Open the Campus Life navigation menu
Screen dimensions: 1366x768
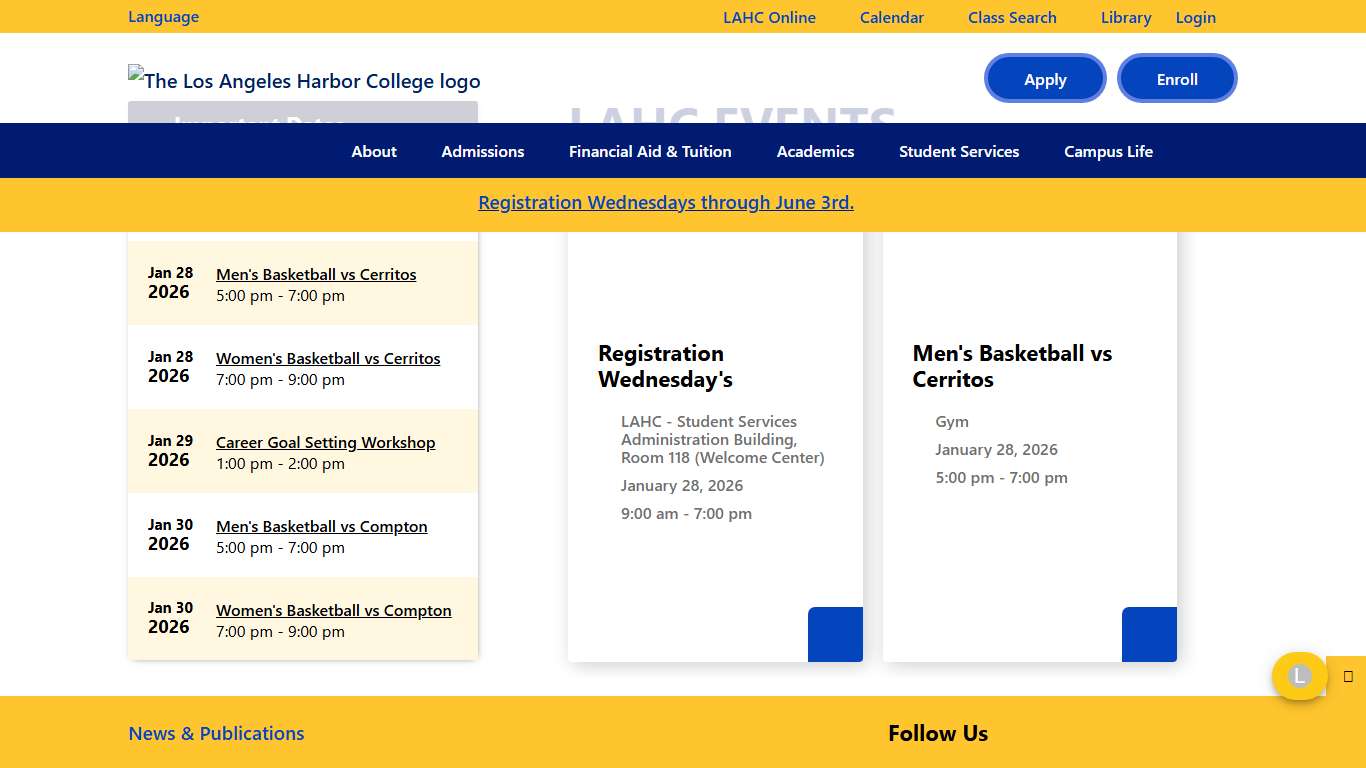click(1108, 151)
